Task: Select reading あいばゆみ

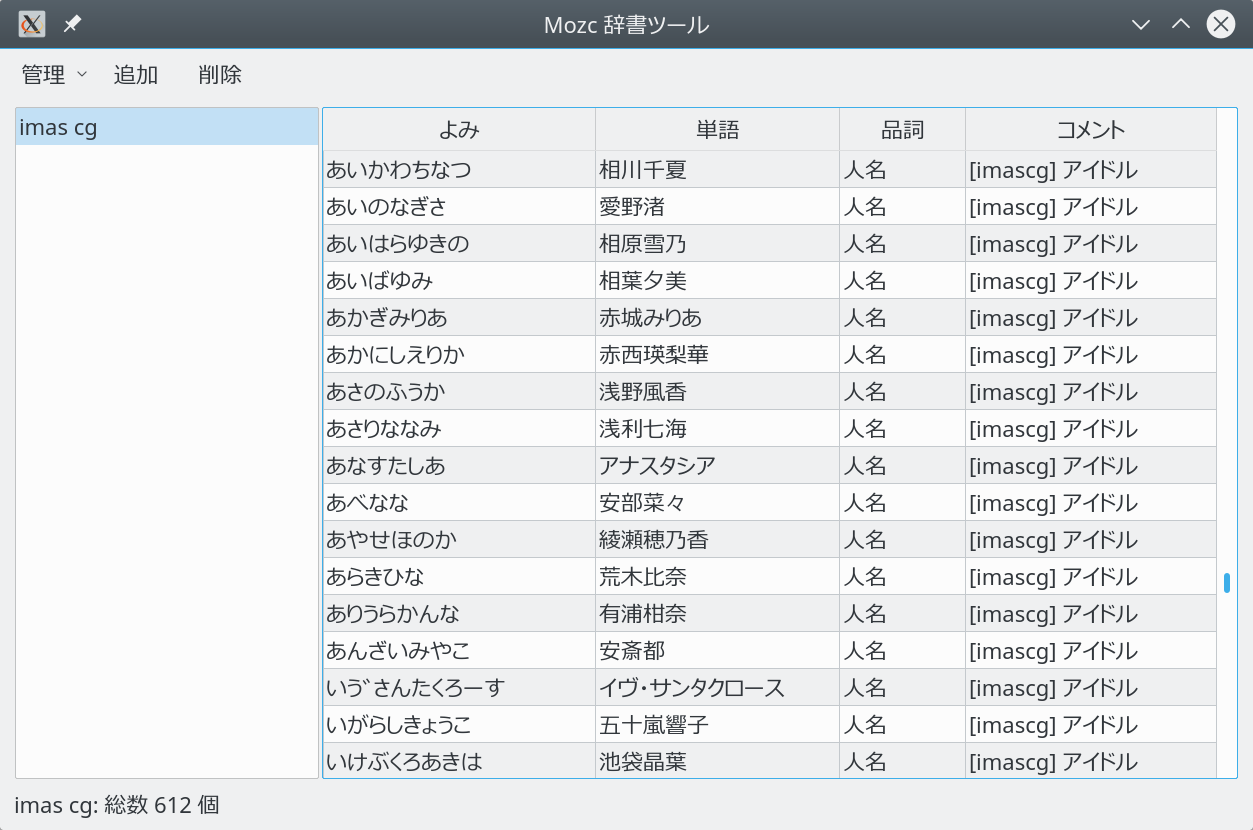Action: [x=459, y=281]
